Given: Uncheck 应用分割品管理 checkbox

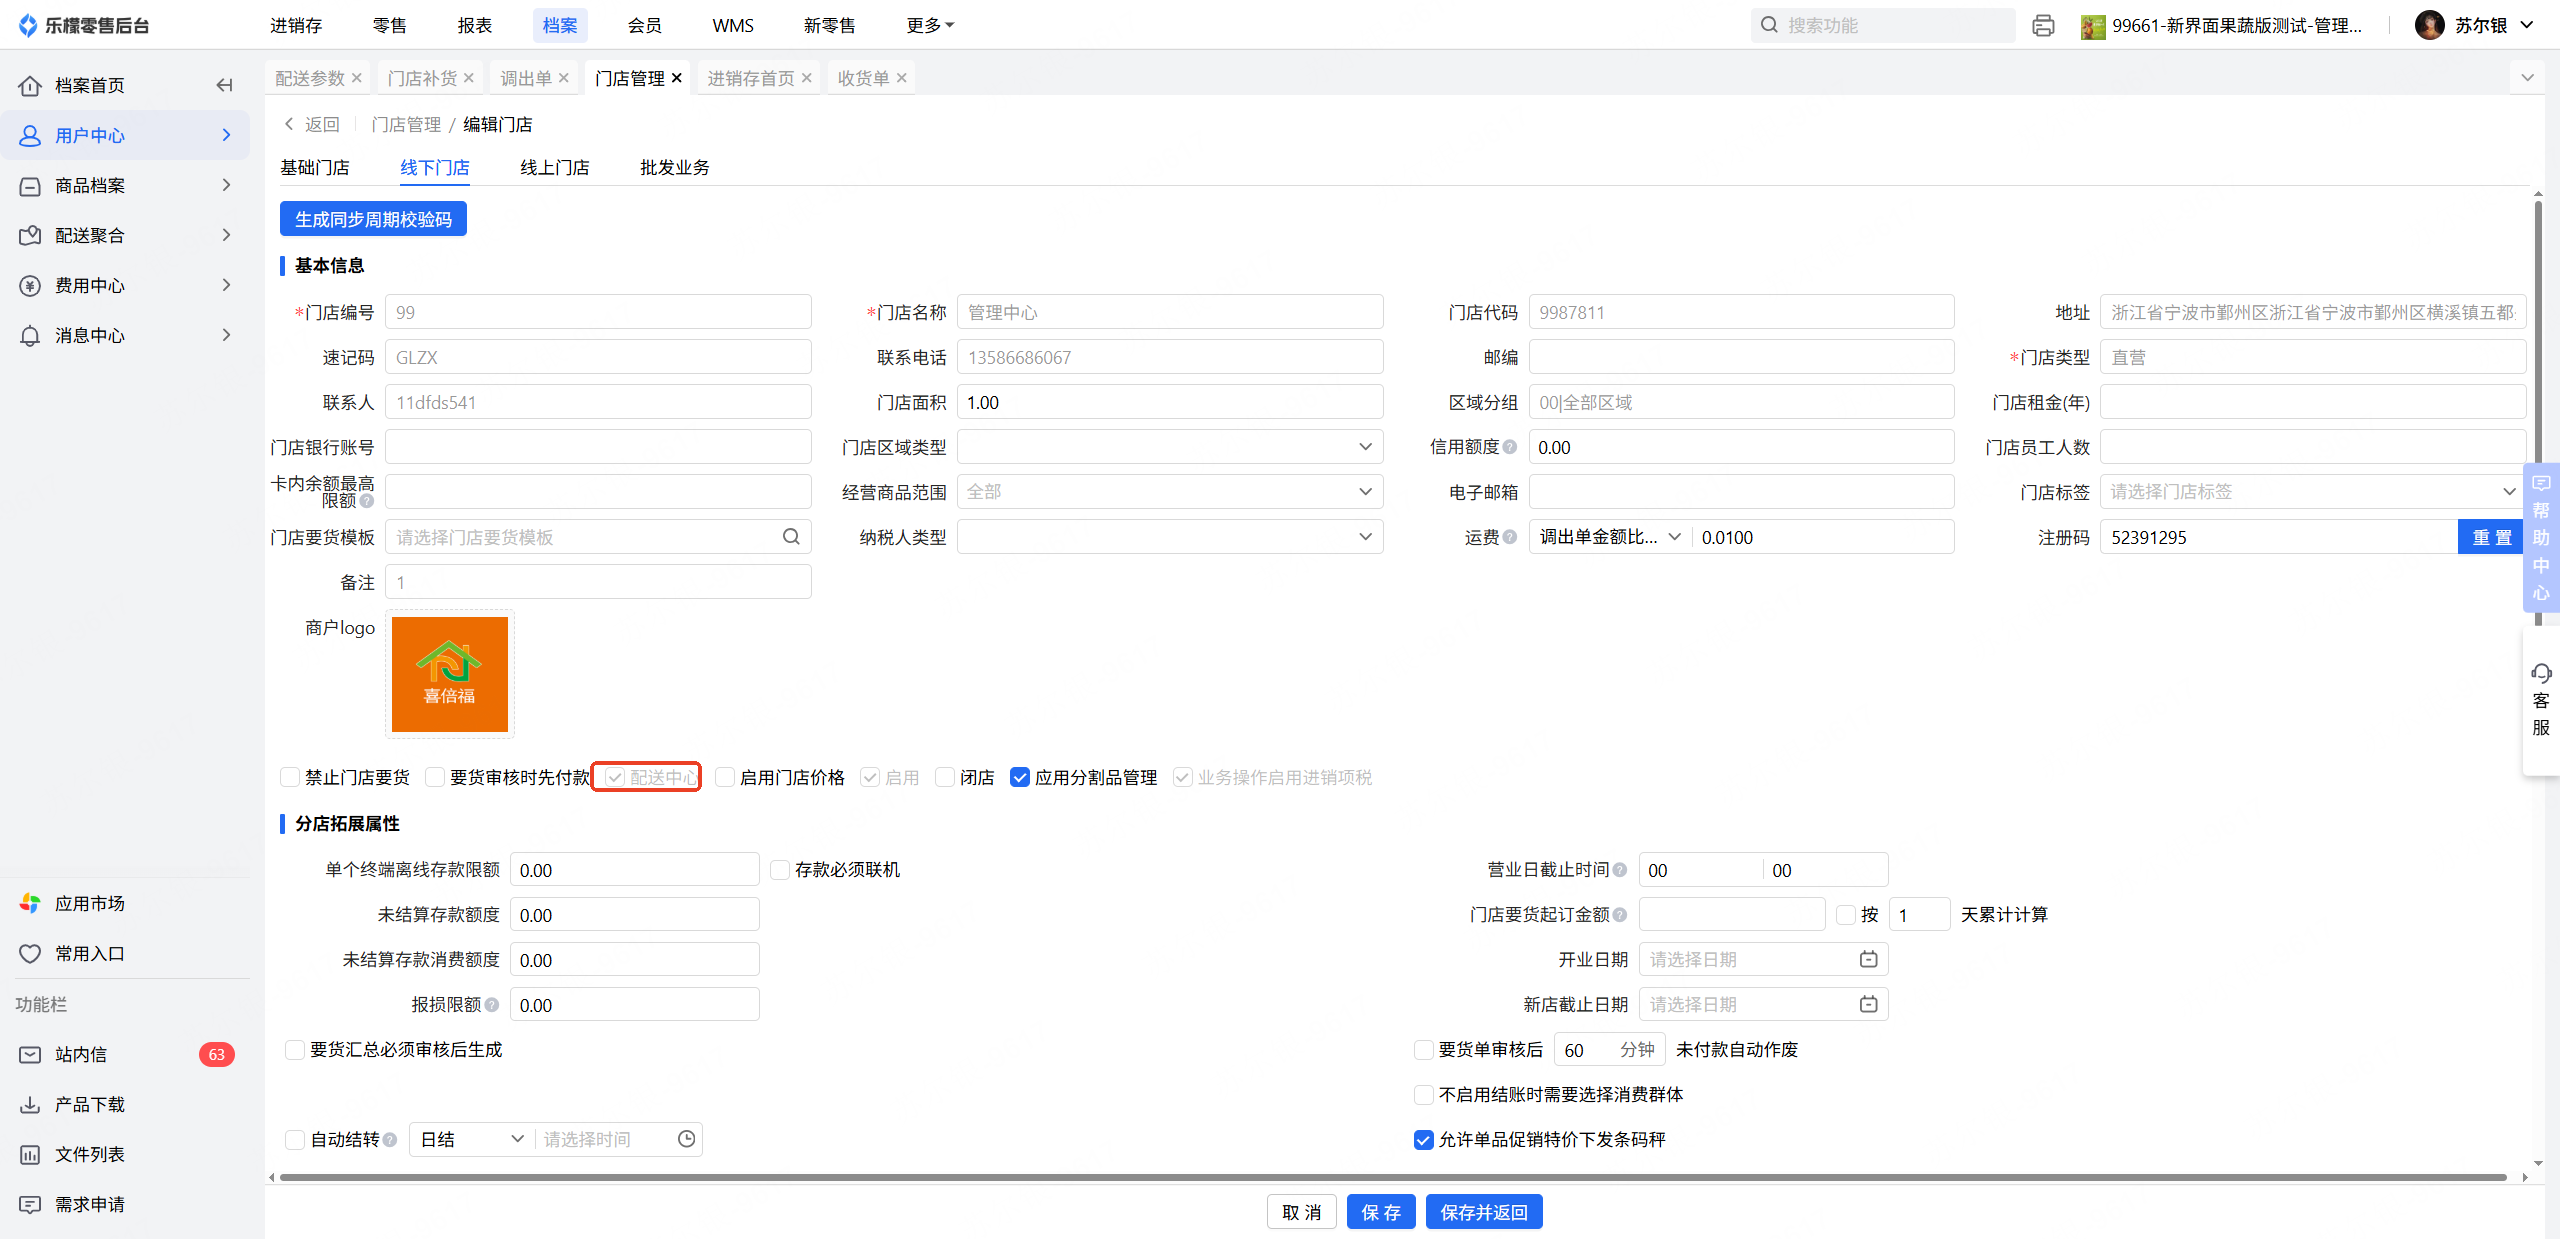Looking at the screenshot, I should [1020, 777].
